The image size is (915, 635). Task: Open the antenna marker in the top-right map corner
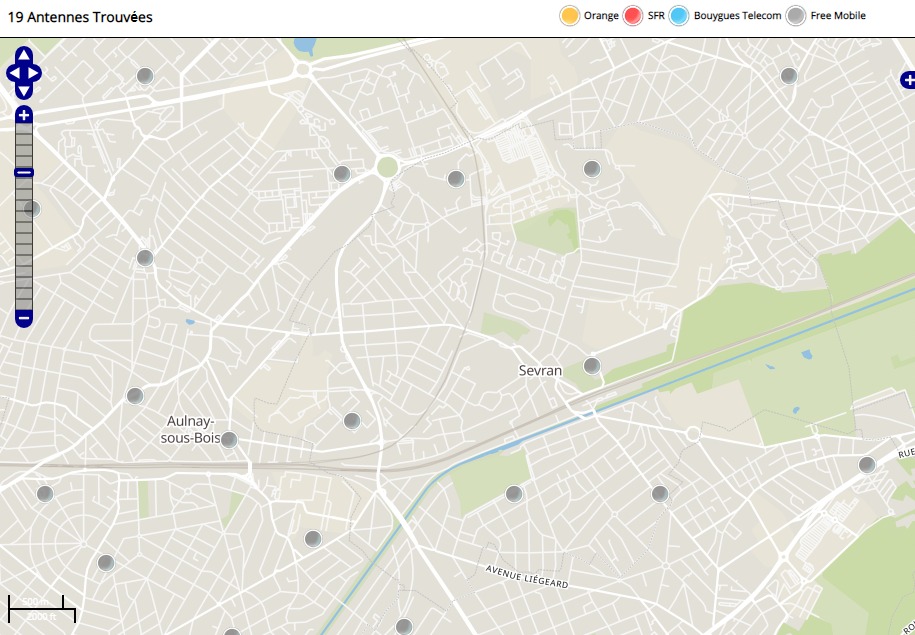pyautogui.click(x=789, y=76)
